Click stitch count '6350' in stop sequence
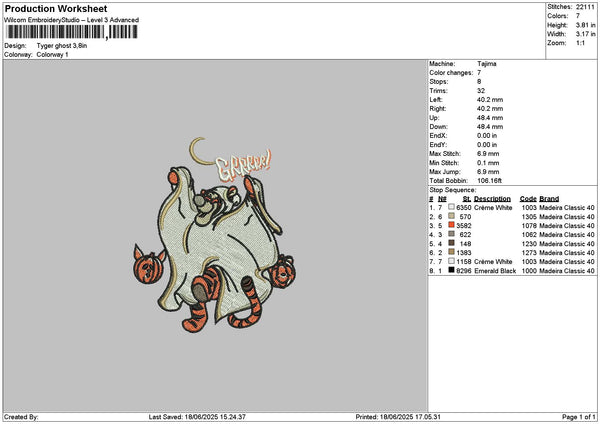 point(464,208)
